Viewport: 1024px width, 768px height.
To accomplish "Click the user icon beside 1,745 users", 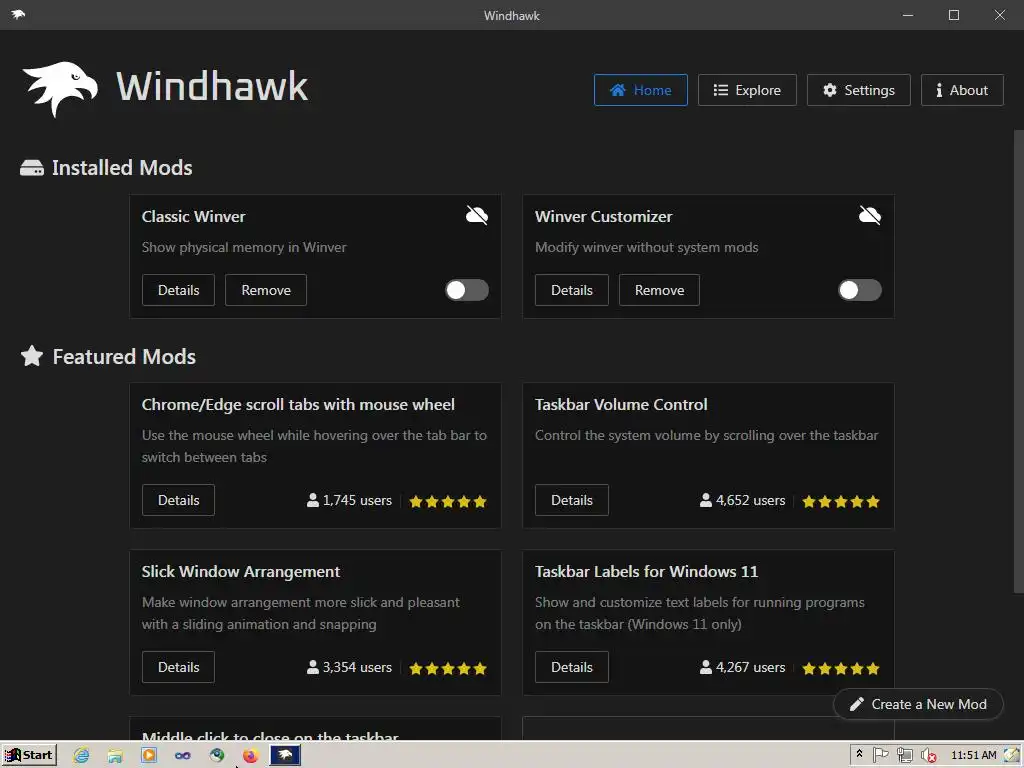I will (313, 500).
